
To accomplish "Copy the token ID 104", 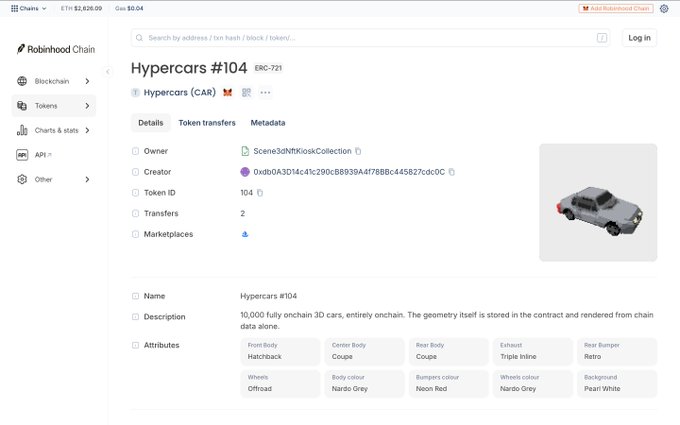I will click(260, 193).
